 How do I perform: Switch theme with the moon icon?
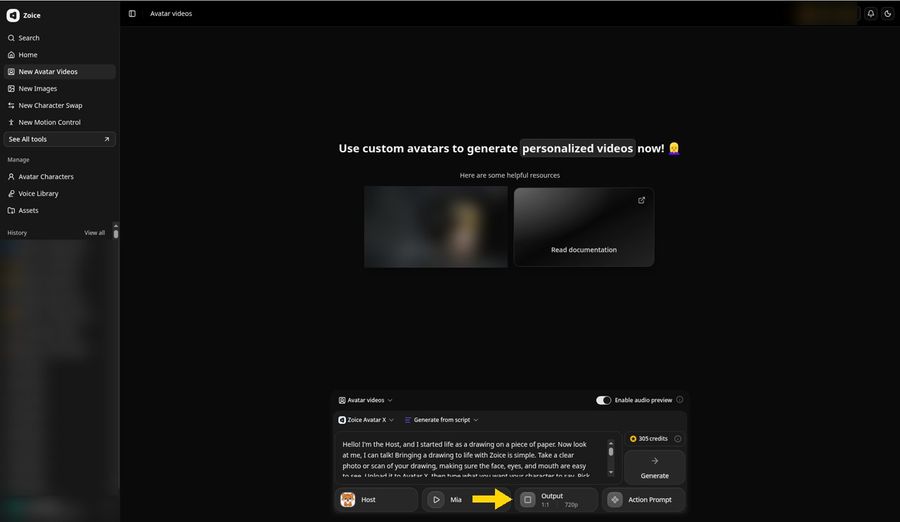(888, 14)
